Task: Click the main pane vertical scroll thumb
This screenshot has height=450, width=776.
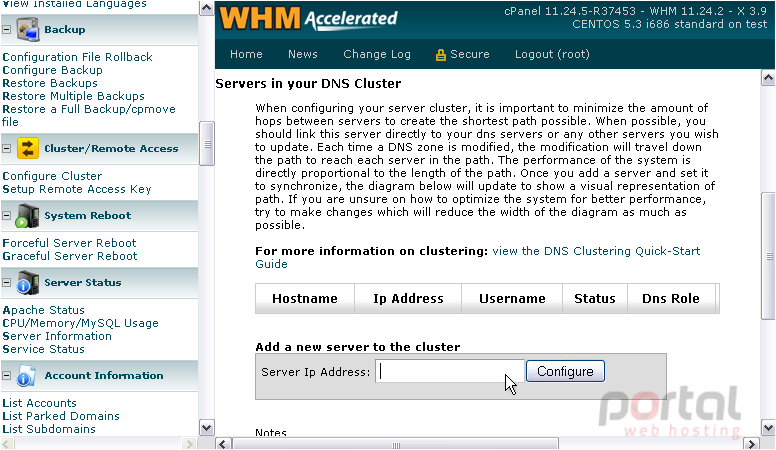Action: (x=768, y=256)
